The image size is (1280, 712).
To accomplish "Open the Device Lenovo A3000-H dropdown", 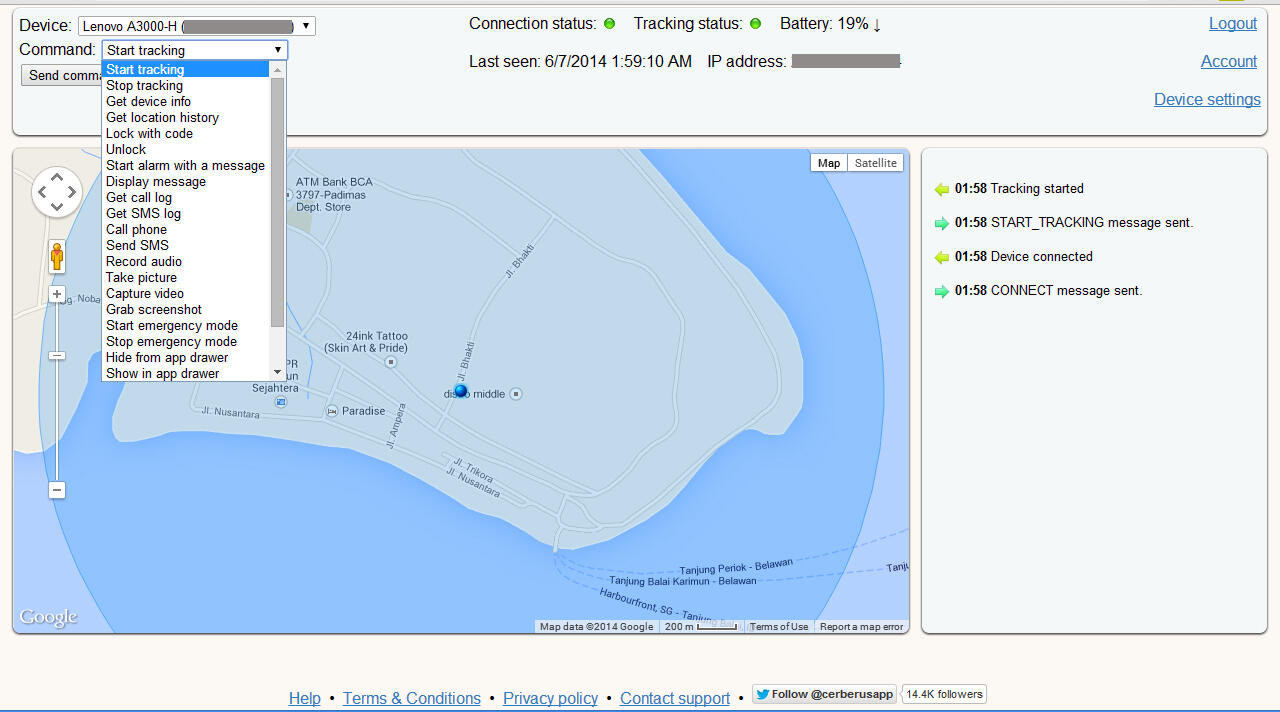I will [x=197, y=26].
